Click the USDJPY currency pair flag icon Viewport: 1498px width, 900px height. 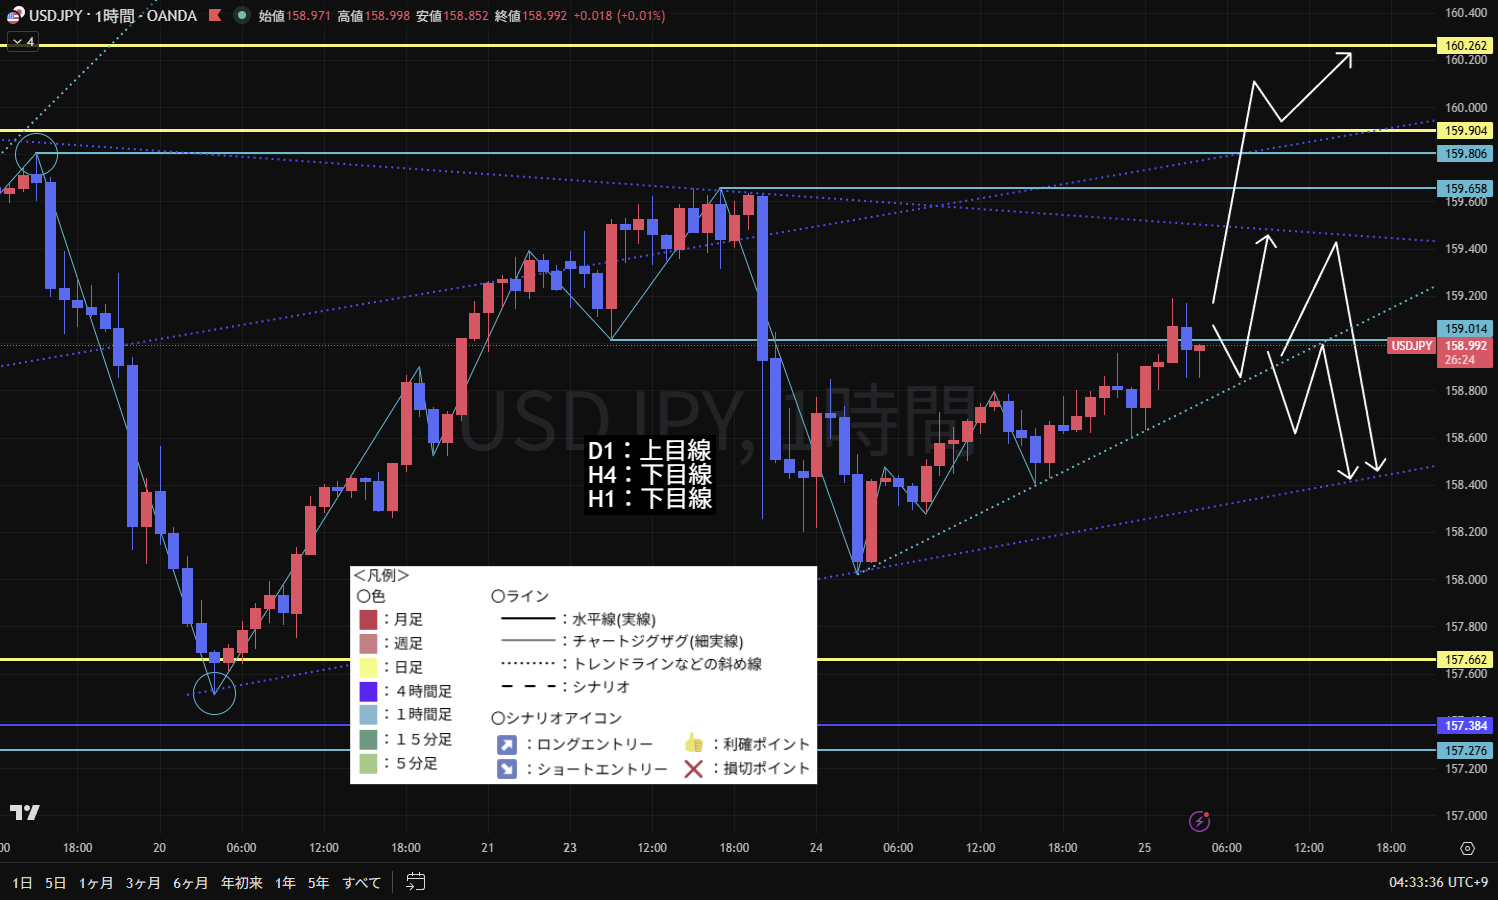pos(15,15)
